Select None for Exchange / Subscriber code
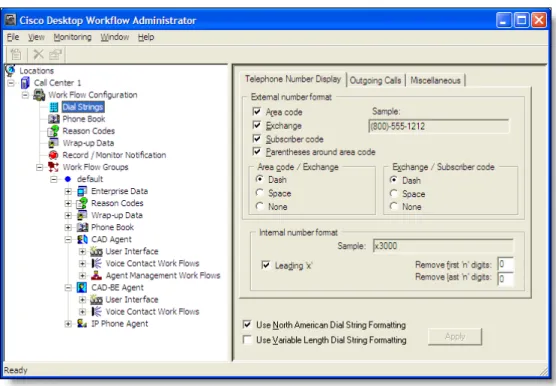 click(x=394, y=206)
